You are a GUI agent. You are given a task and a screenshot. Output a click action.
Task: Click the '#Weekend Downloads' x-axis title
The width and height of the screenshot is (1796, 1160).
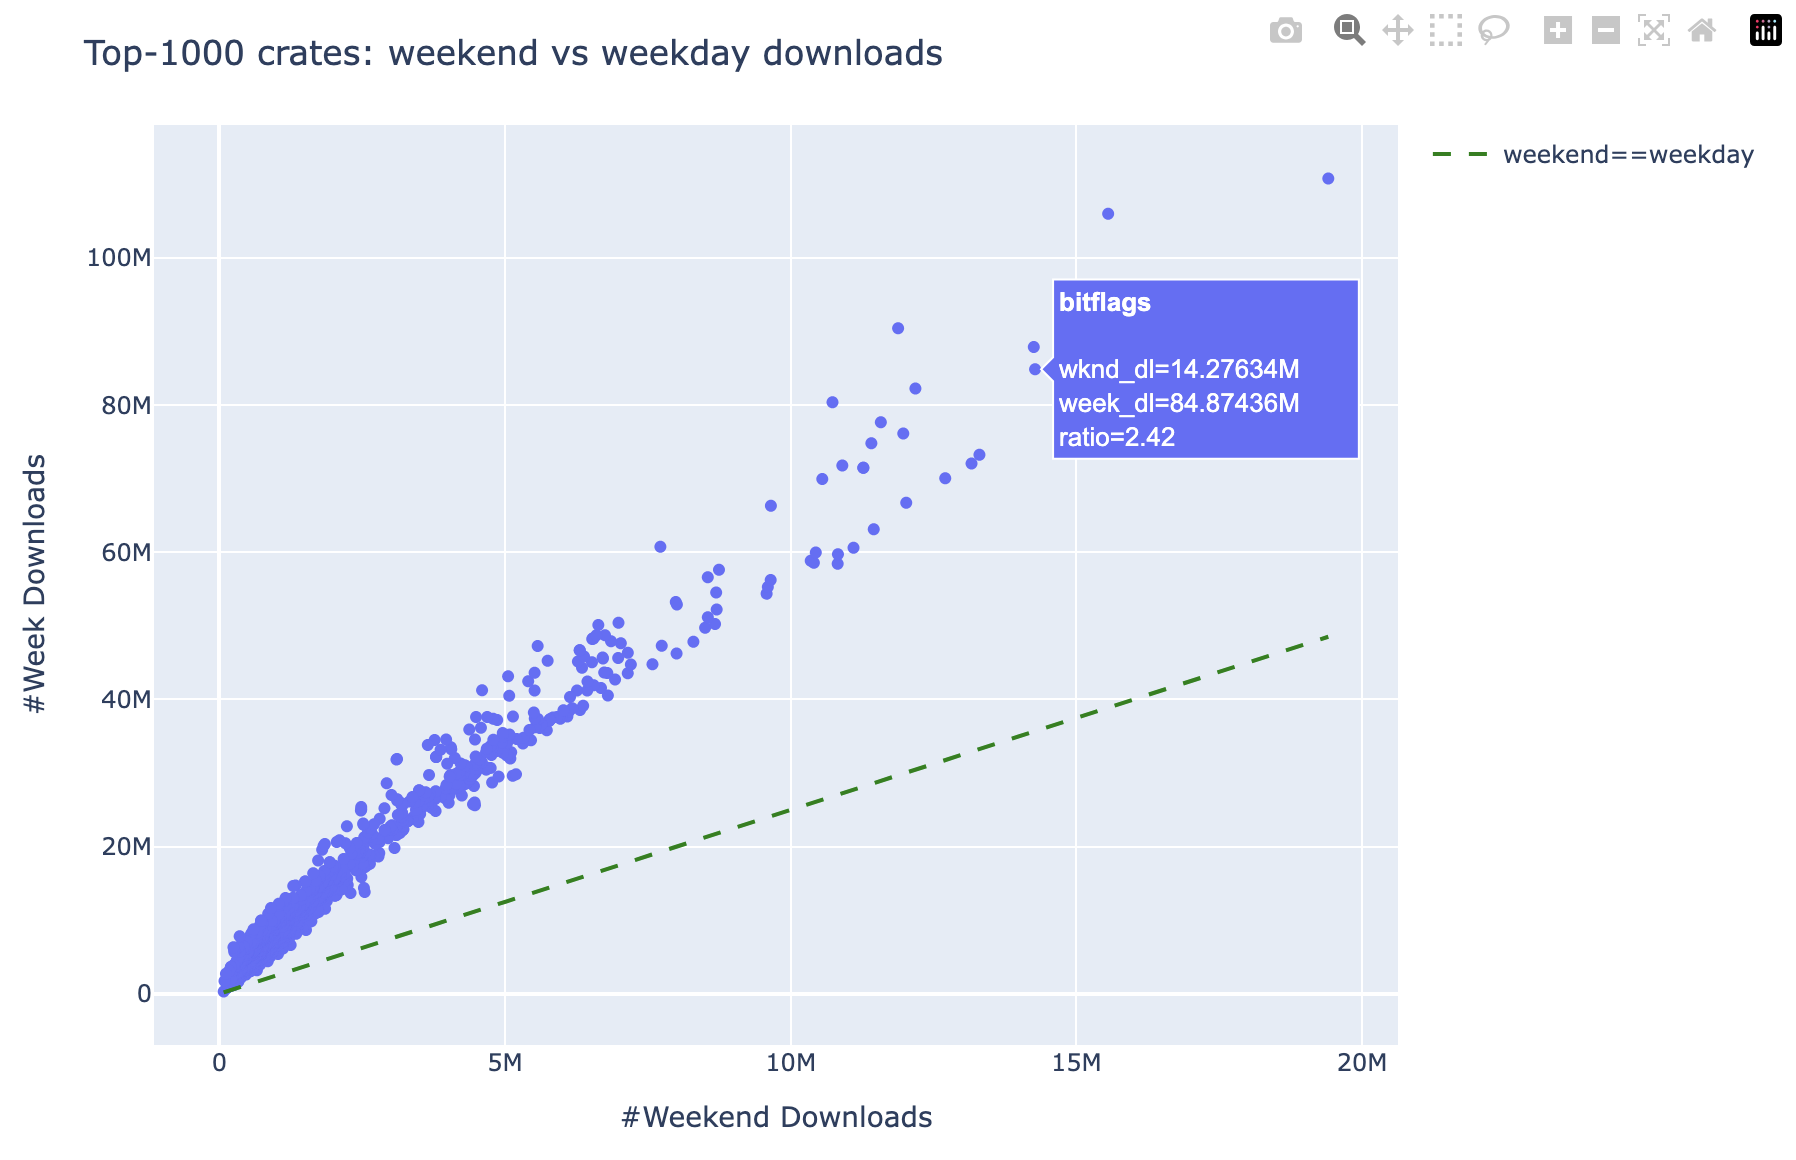776,1117
